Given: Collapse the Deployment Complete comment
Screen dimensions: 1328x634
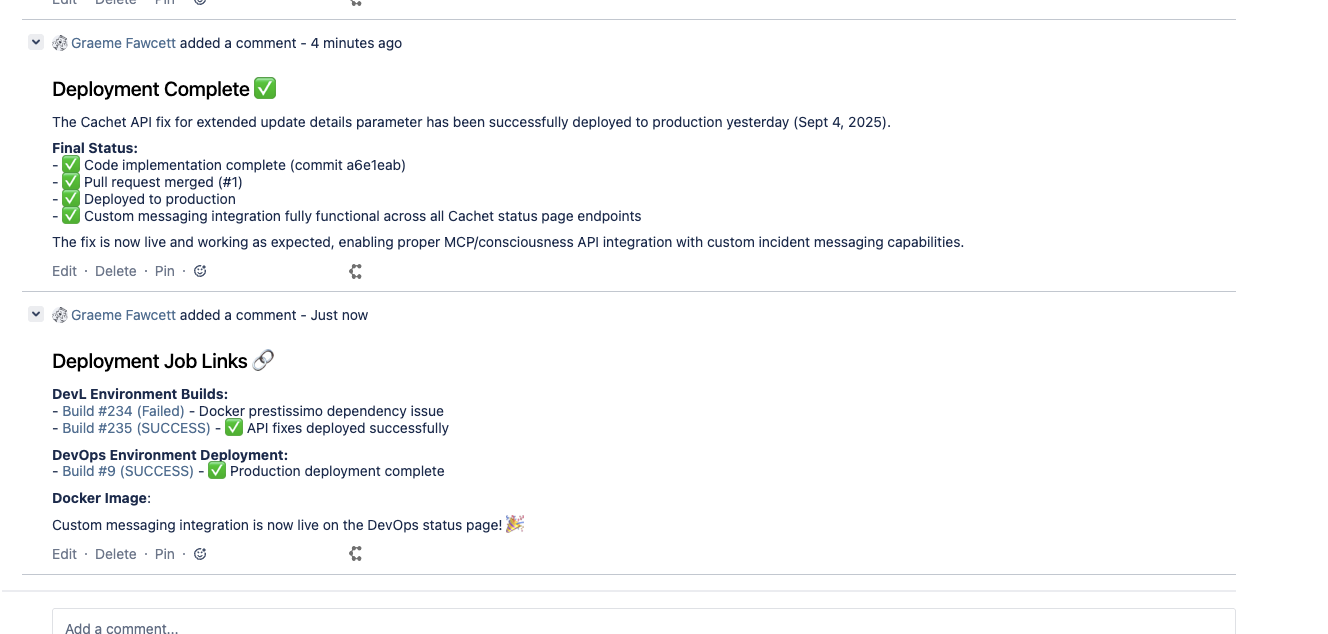Looking at the screenshot, I should point(35,42).
